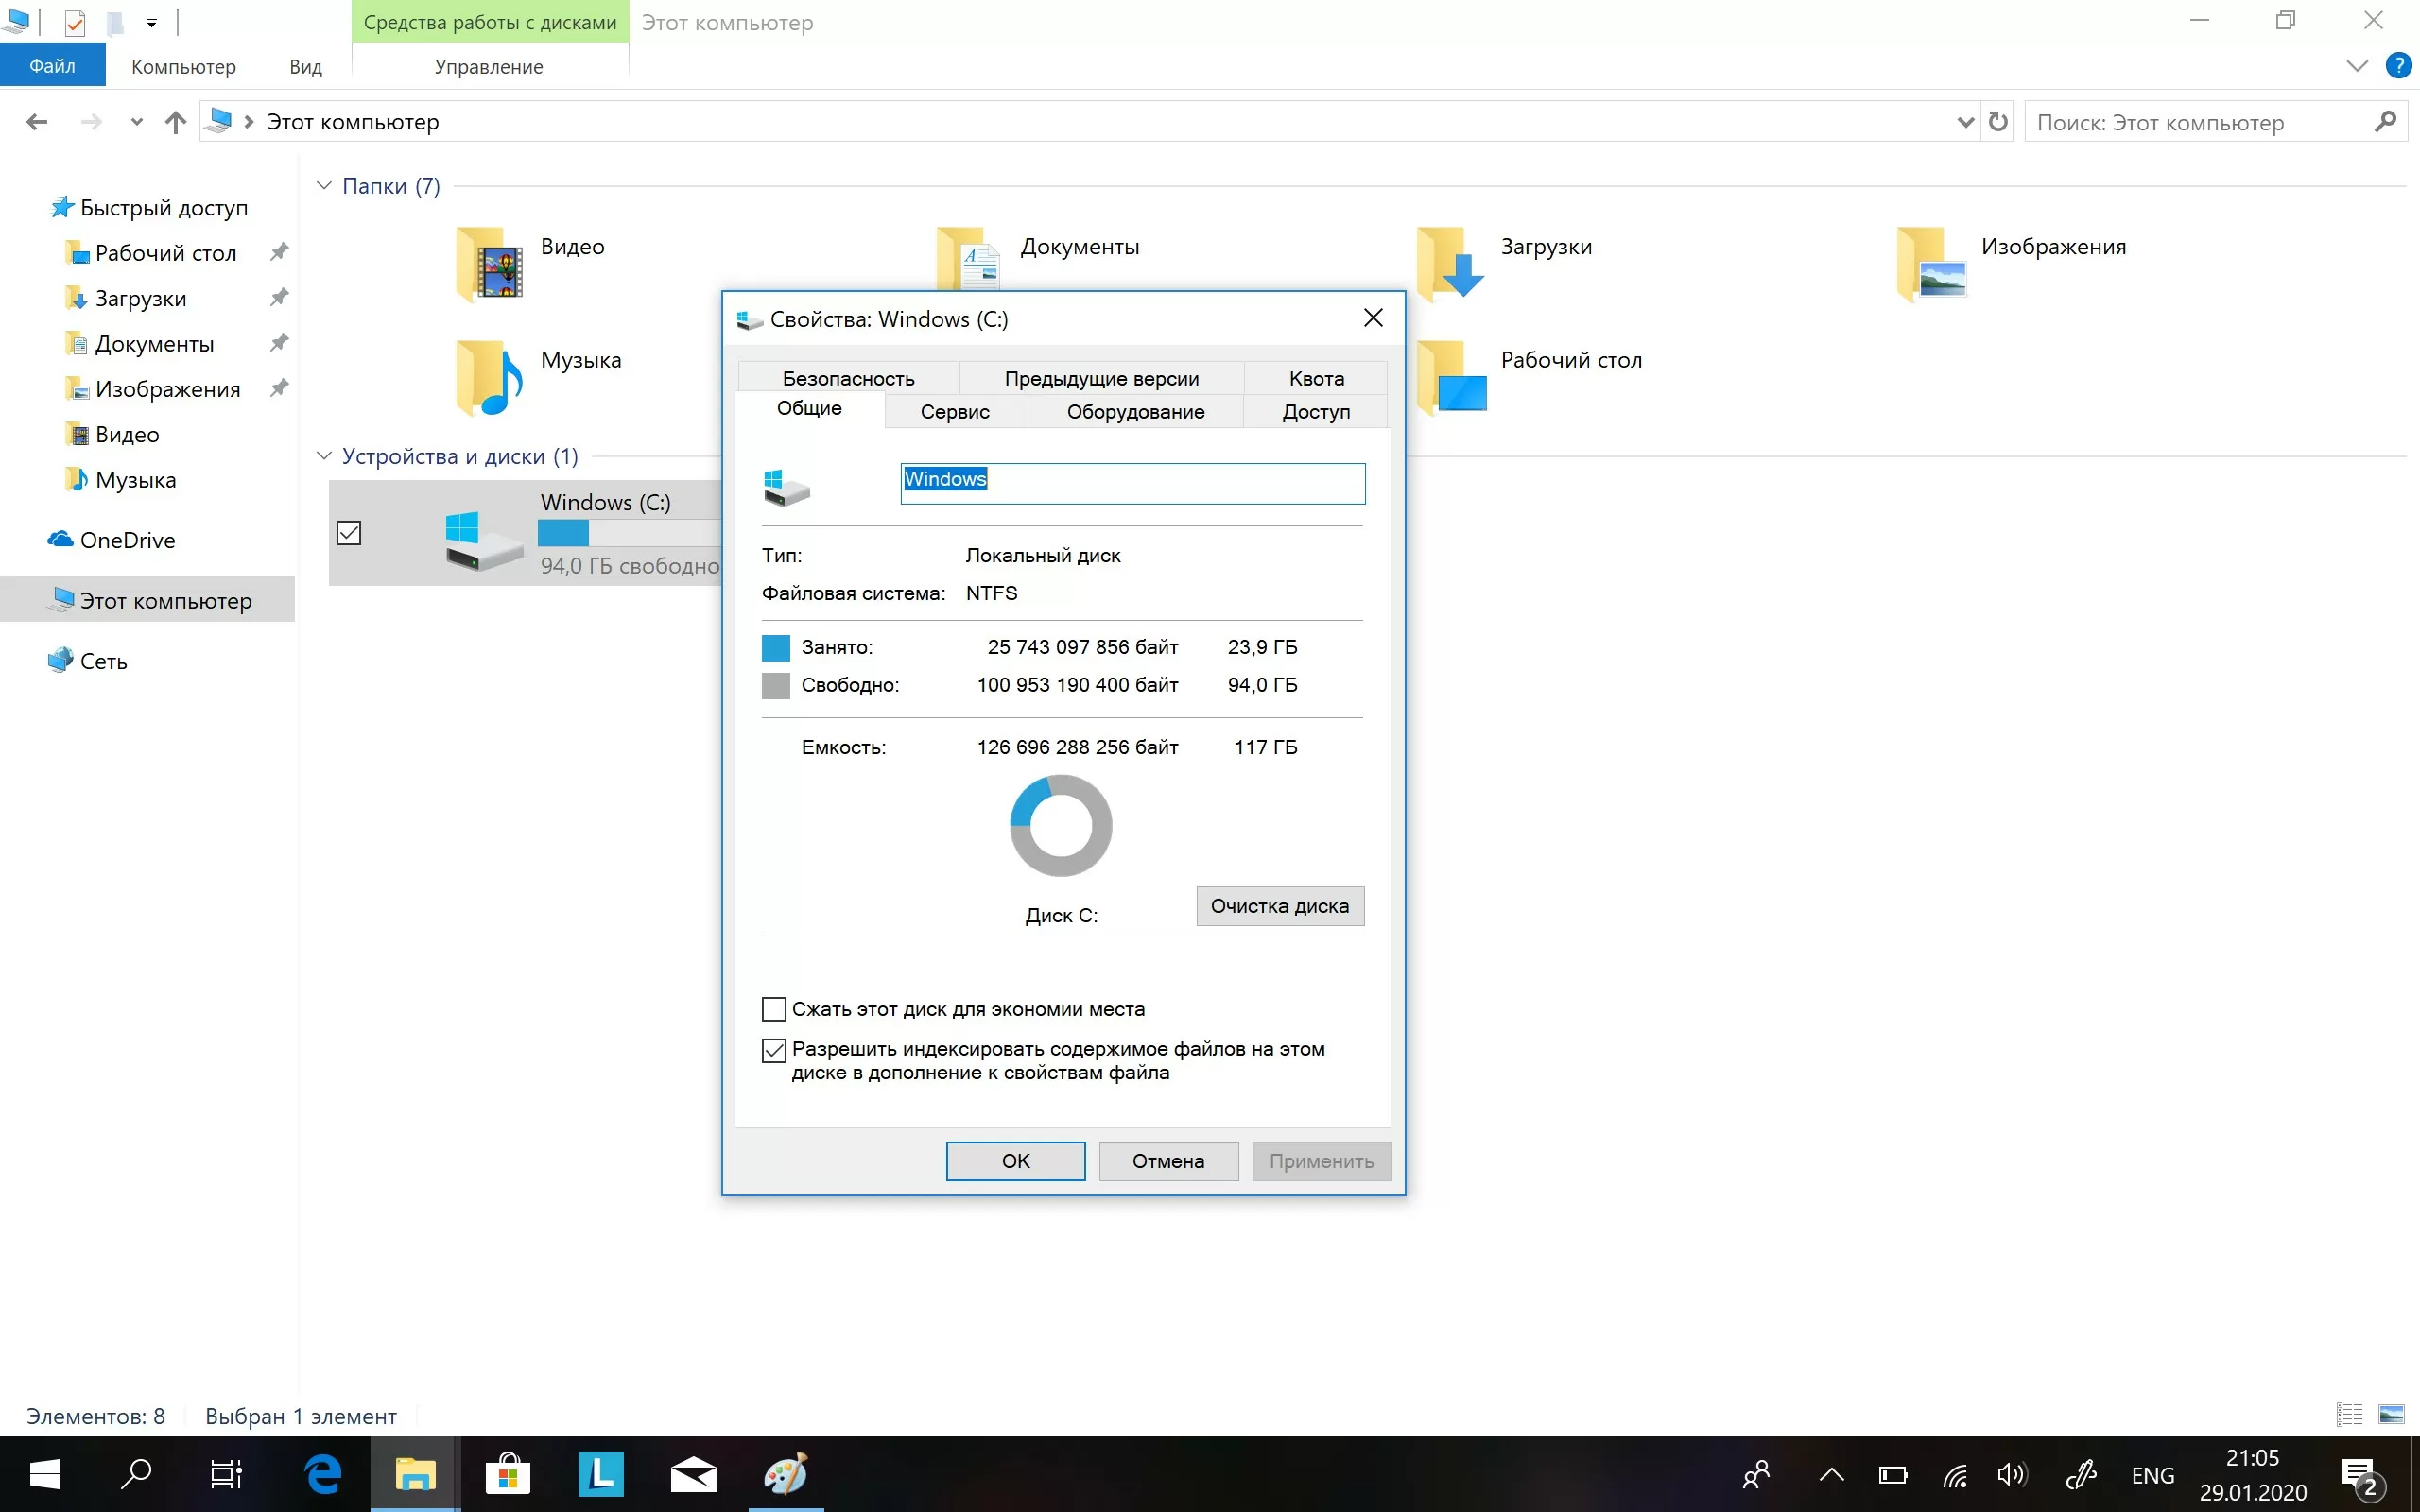Open Task View from the taskbar
This screenshot has height=1512, width=2420.
pyautogui.click(x=227, y=1474)
